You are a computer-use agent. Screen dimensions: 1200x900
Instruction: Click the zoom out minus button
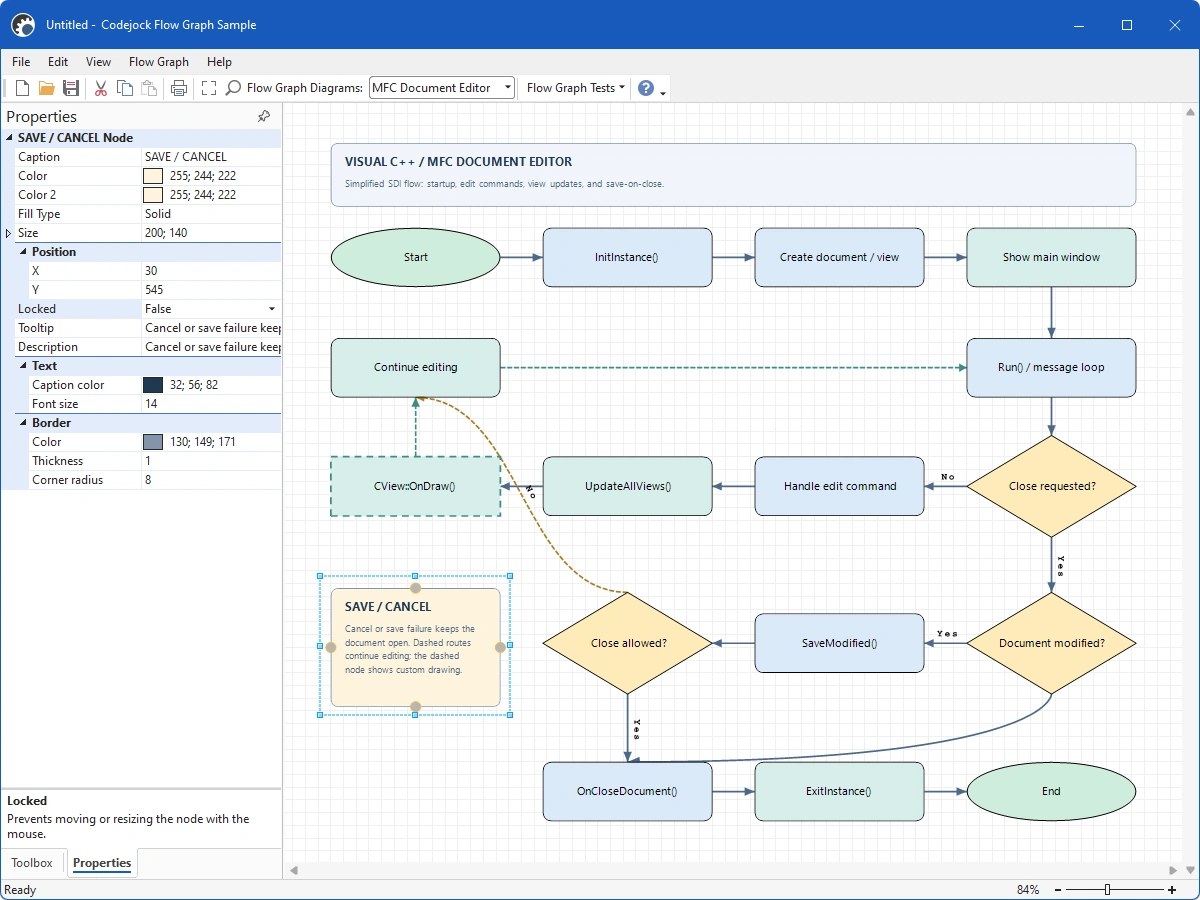pos(1056,890)
